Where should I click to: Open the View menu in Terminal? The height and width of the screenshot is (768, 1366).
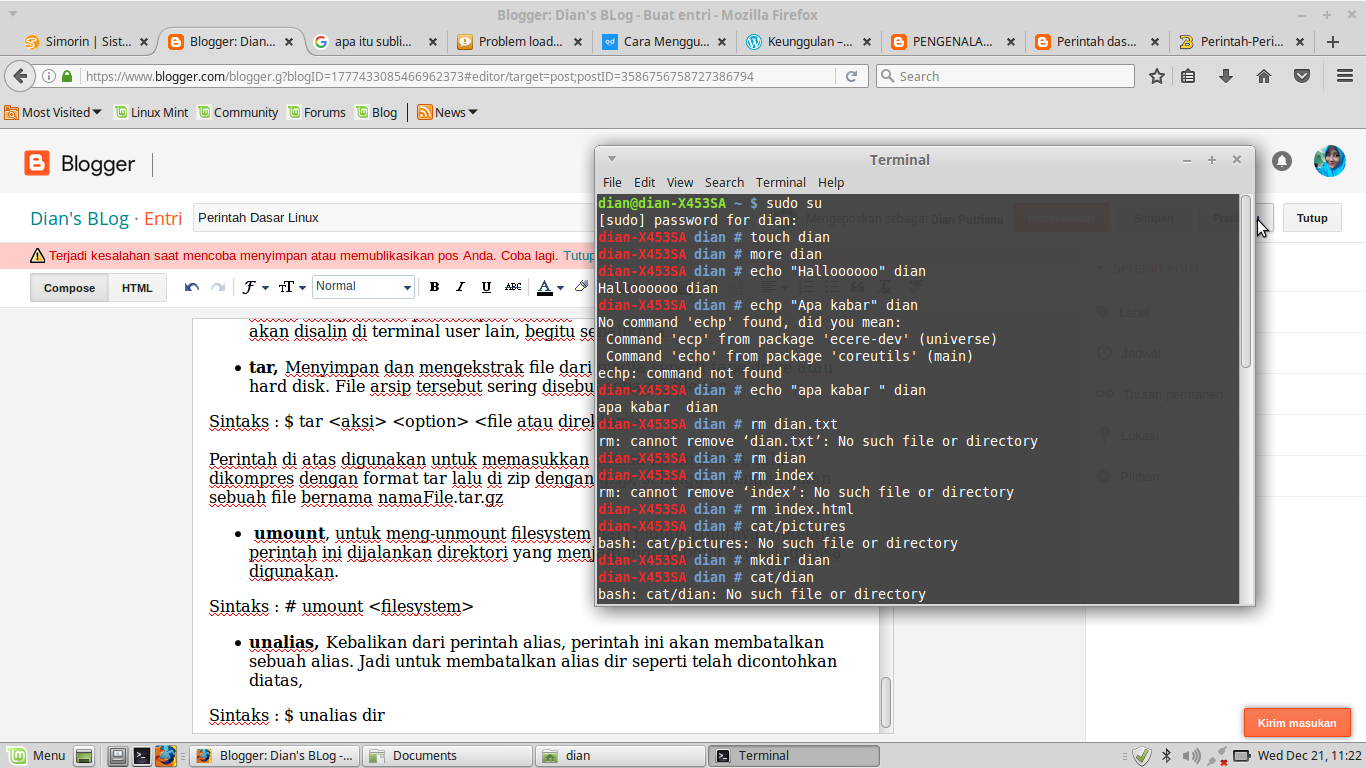tap(680, 182)
